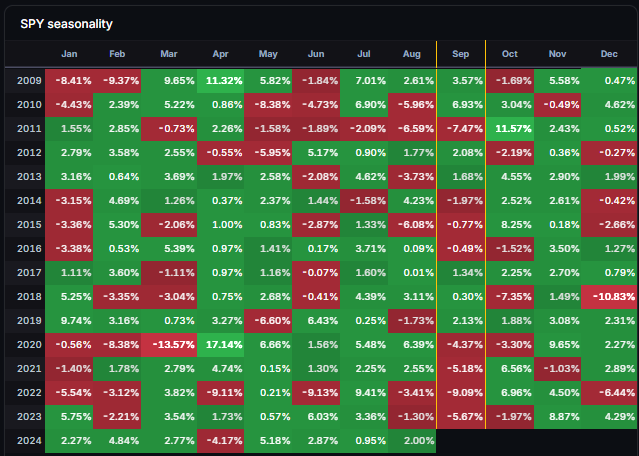Select the Jan column header
639x456 pixels.
[x=69, y=54]
